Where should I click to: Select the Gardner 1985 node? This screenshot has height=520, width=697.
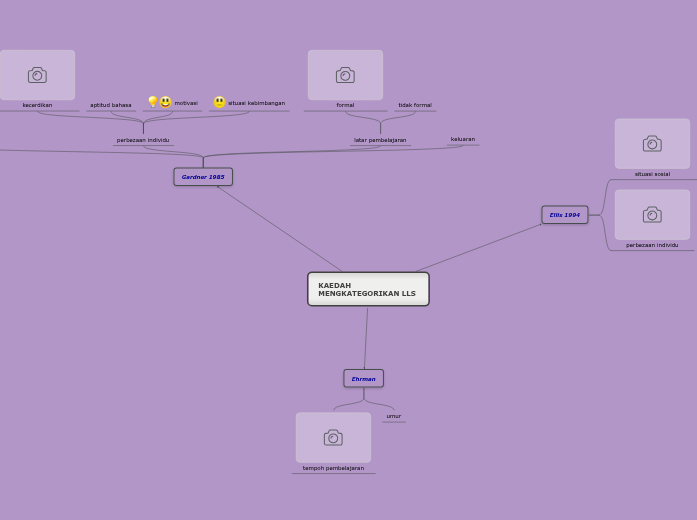[x=203, y=177]
